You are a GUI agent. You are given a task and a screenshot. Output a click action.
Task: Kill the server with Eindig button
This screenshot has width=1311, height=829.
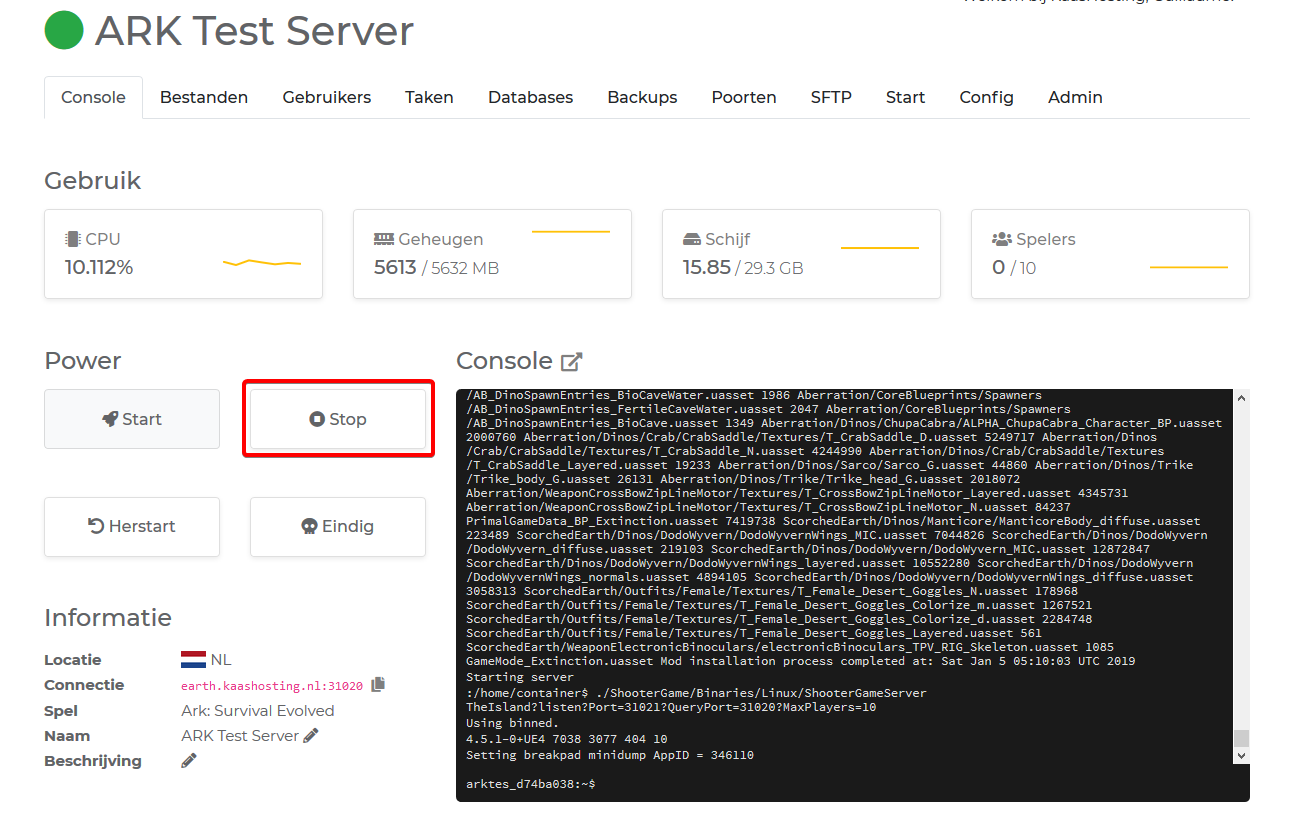coord(338,526)
